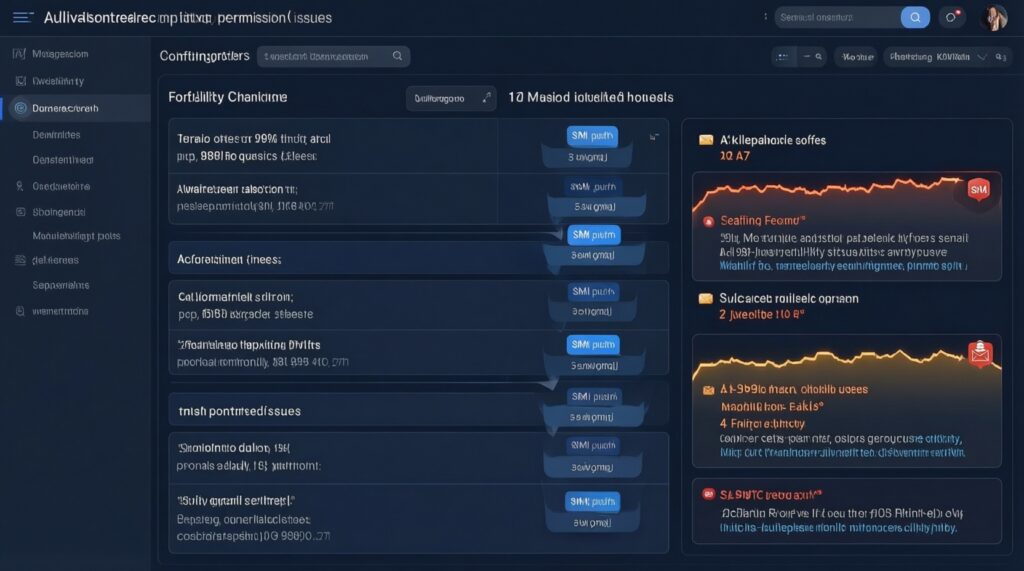Select the Metagescion sidebar icon
The width and height of the screenshot is (1024, 571).
(19, 54)
